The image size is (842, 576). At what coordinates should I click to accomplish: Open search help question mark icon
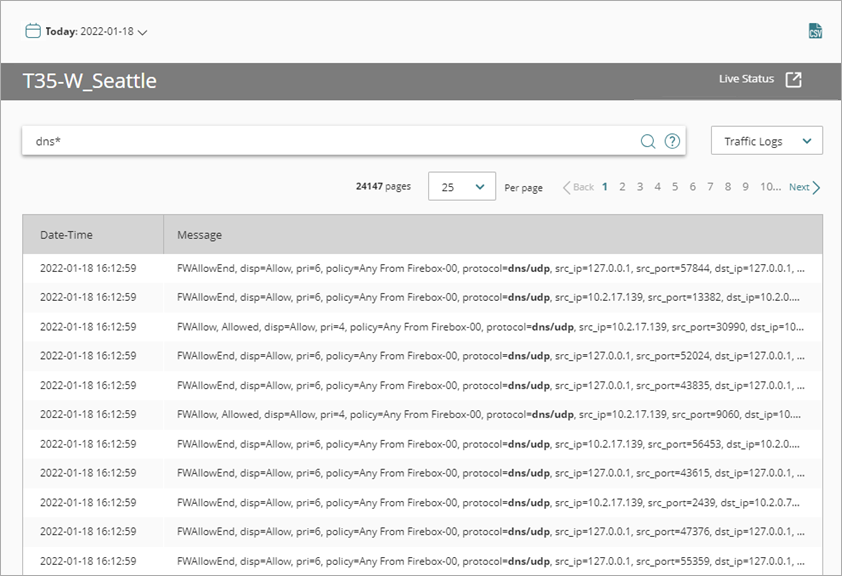(x=673, y=141)
